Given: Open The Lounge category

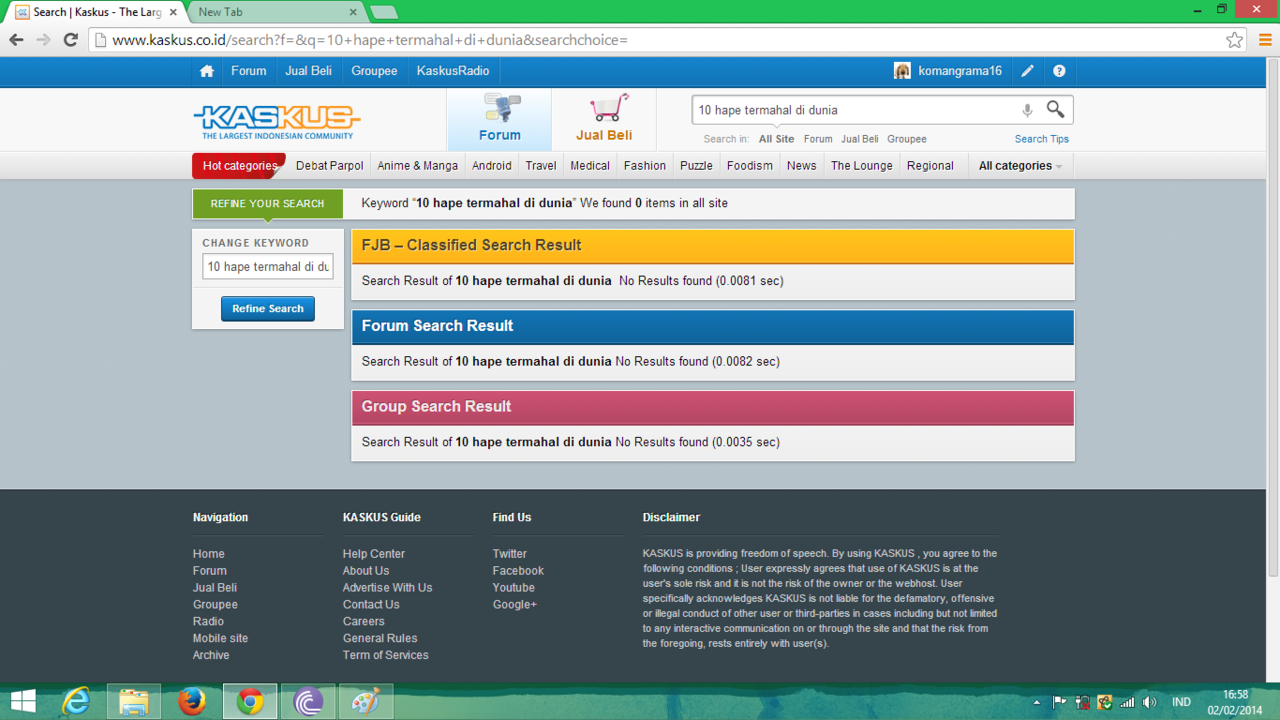Looking at the screenshot, I should click(x=861, y=166).
